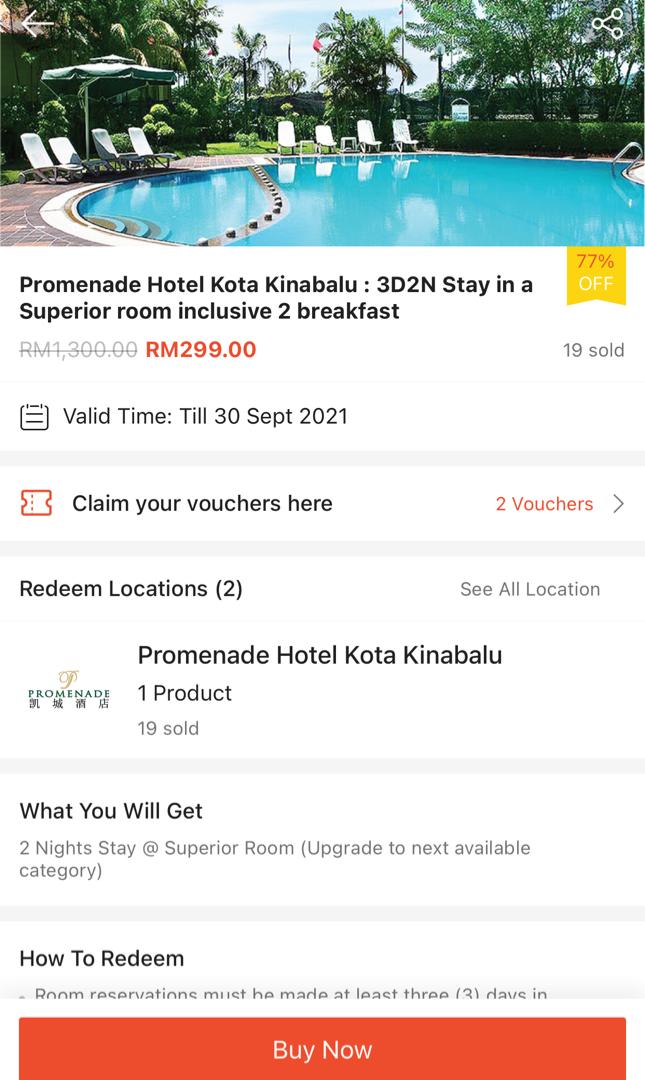Select Promenade Hotel Kota Kinabalu location

click(x=320, y=655)
